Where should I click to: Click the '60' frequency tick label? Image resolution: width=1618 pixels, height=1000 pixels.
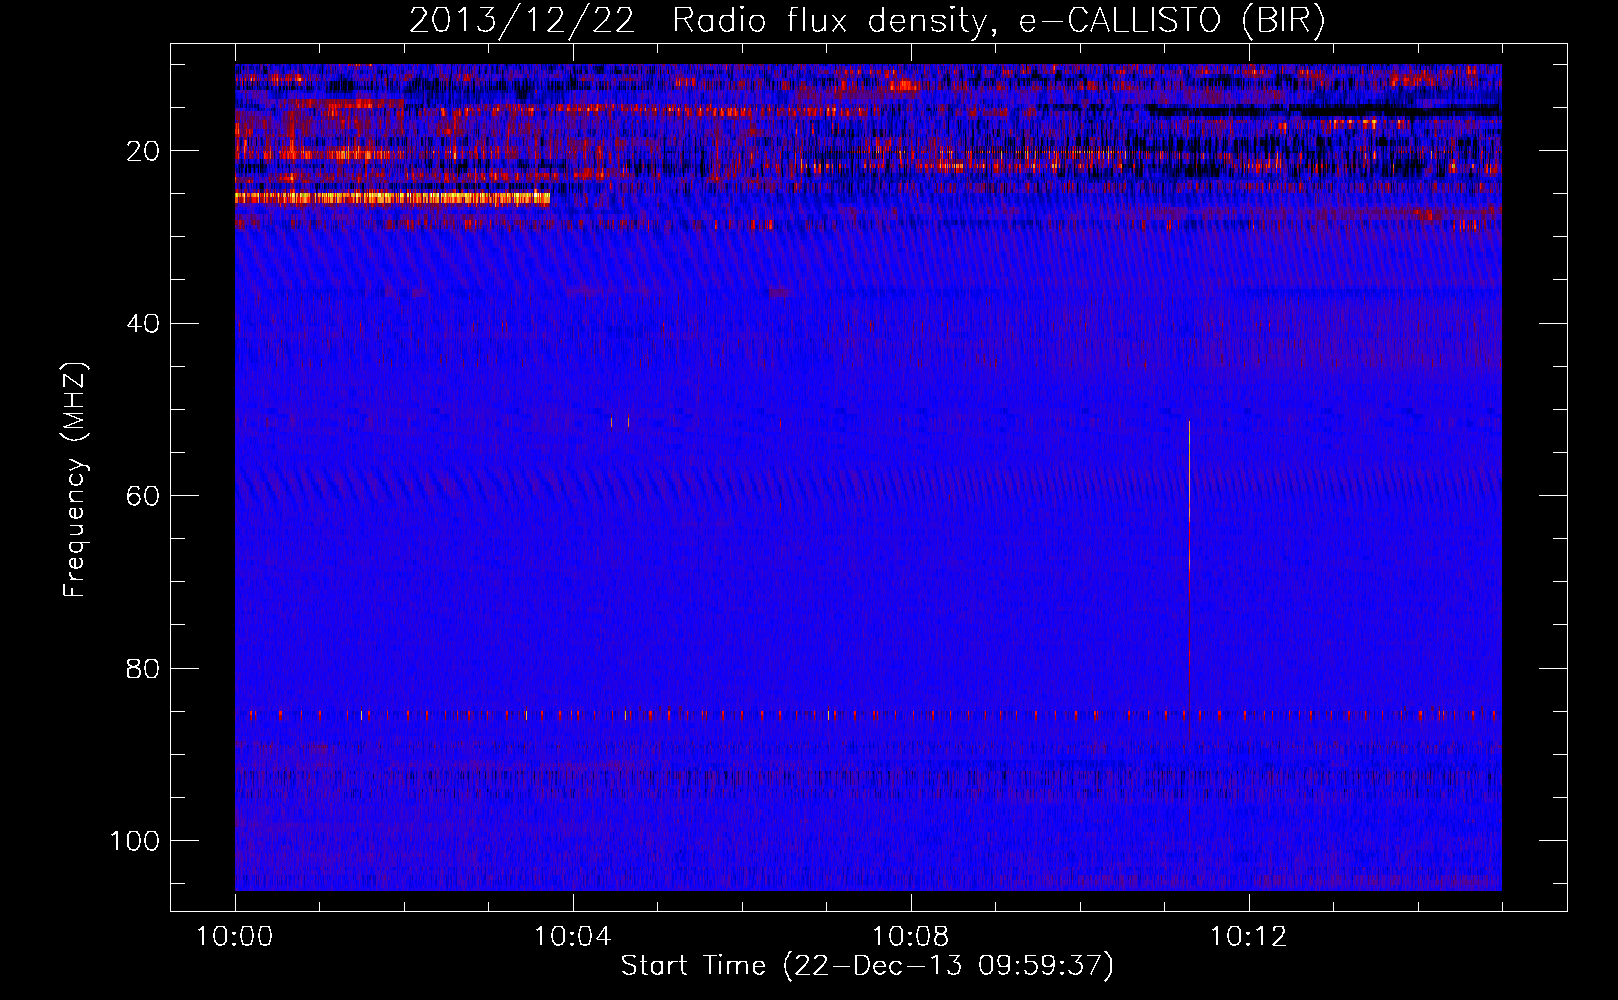[144, 496]
